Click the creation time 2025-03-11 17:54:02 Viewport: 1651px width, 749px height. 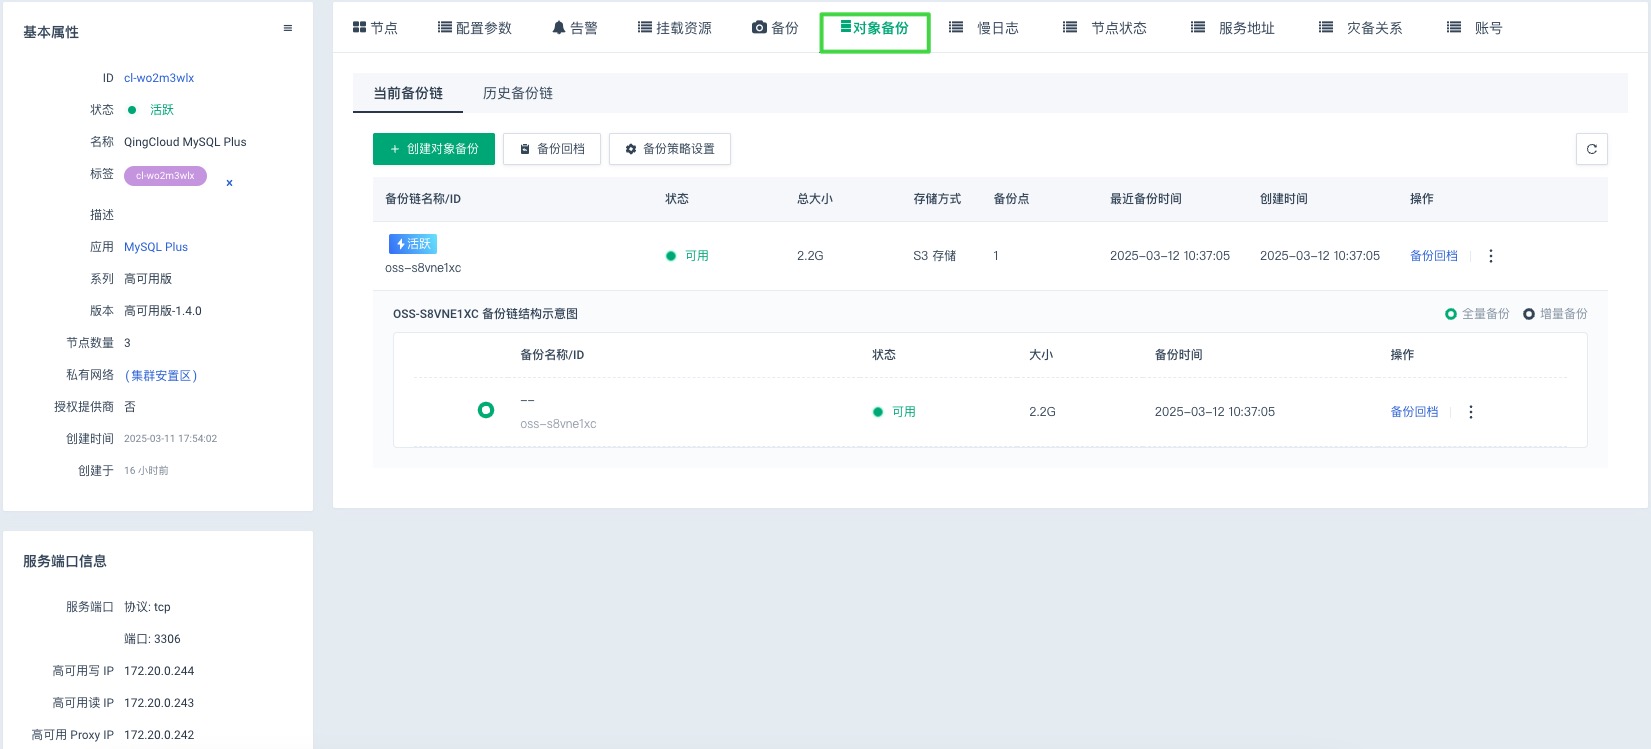point(170,439)
